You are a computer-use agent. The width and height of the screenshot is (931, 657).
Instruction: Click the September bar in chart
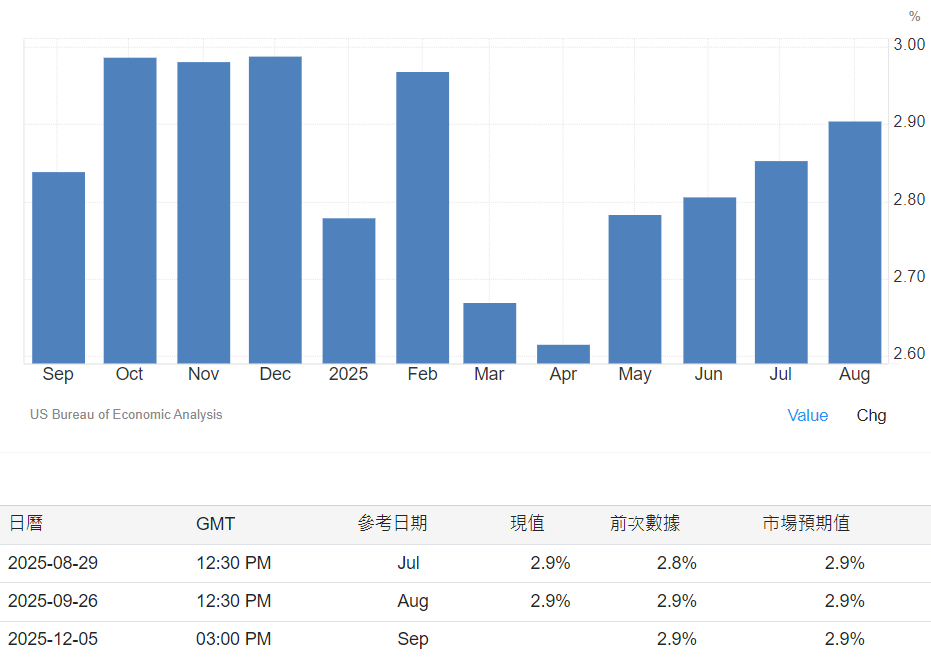pos(58,267)
